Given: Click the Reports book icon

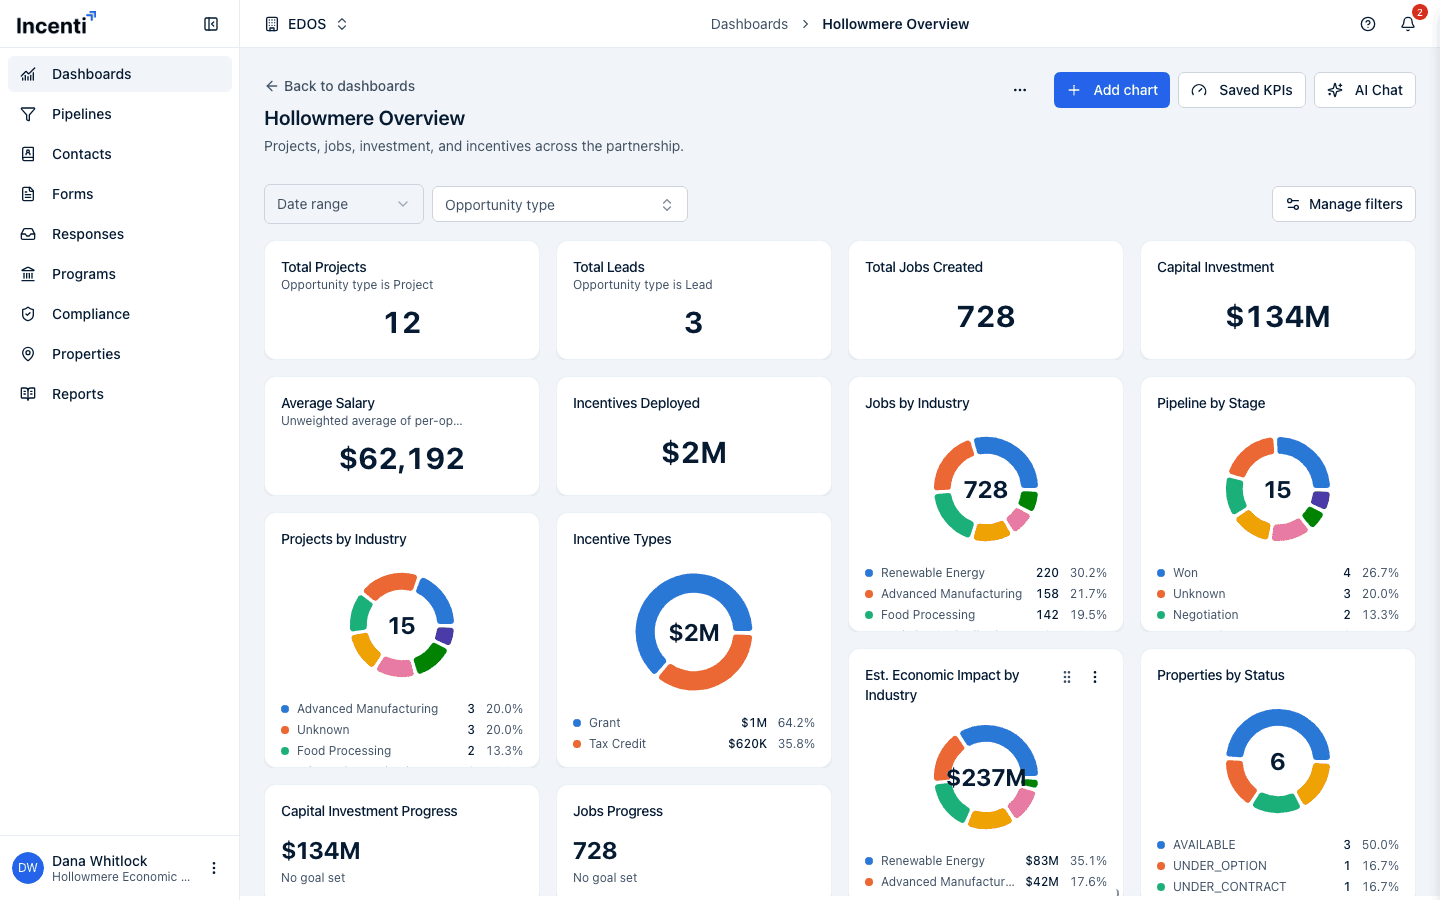Looking at the screenshot, I should pos(28,394).
